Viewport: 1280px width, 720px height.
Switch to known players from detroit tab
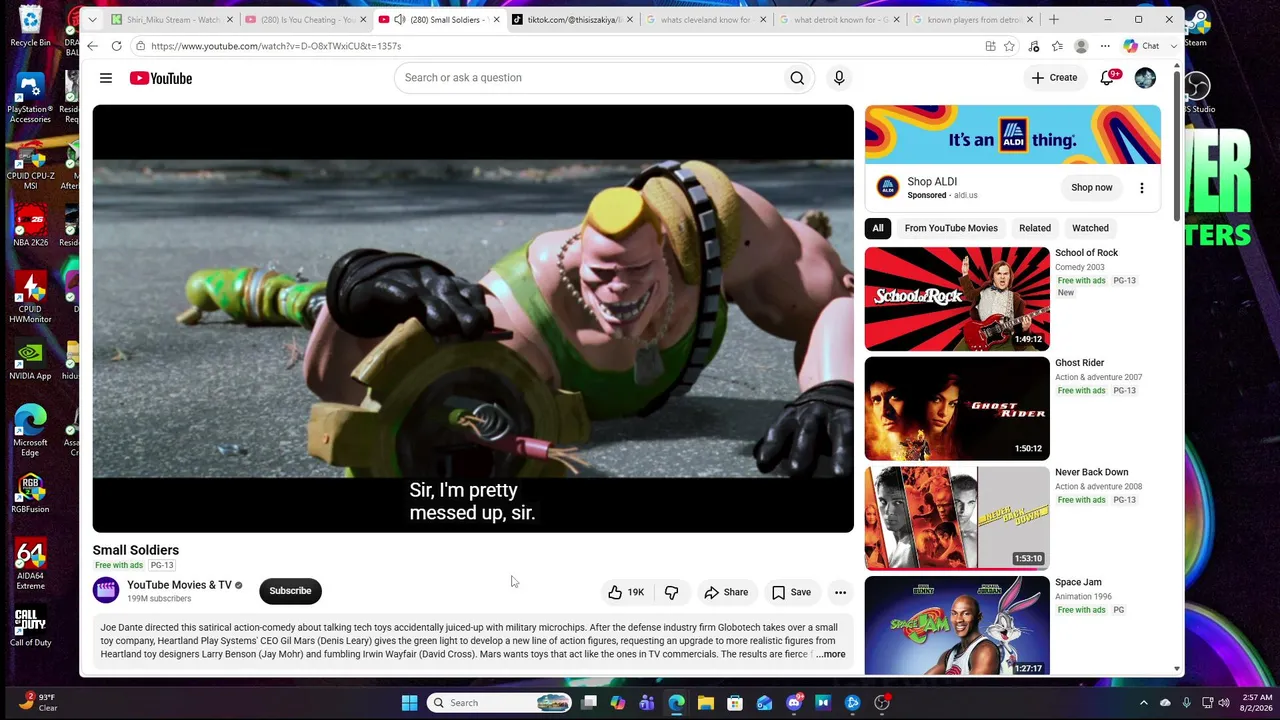pos(974,19)
